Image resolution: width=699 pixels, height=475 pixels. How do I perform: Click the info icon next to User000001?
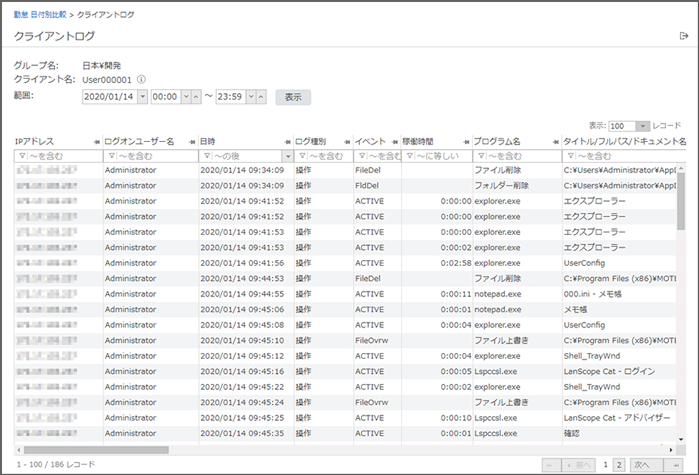(x=142, y=80)
